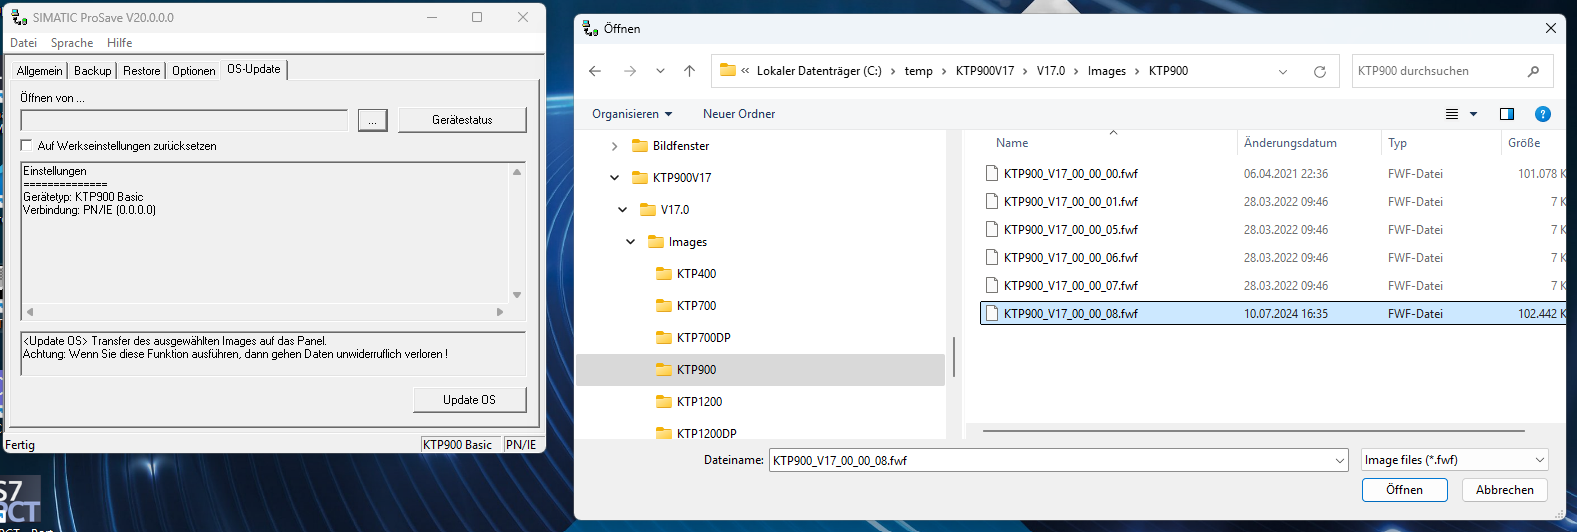The image size is (1577, 532).
Task: Click Images in the address breadcrumb
Action: [1107, 71]
